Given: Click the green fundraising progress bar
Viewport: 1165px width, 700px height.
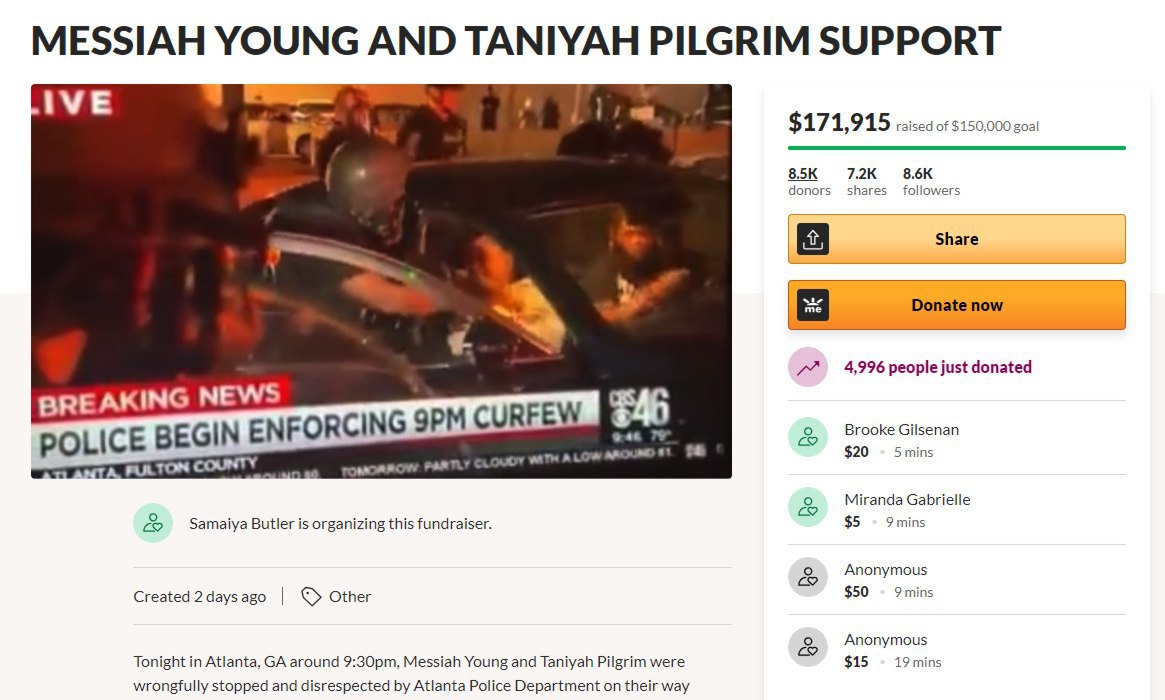Looking at the screenshot, I should pyautogui.click(x=957, y=148).
